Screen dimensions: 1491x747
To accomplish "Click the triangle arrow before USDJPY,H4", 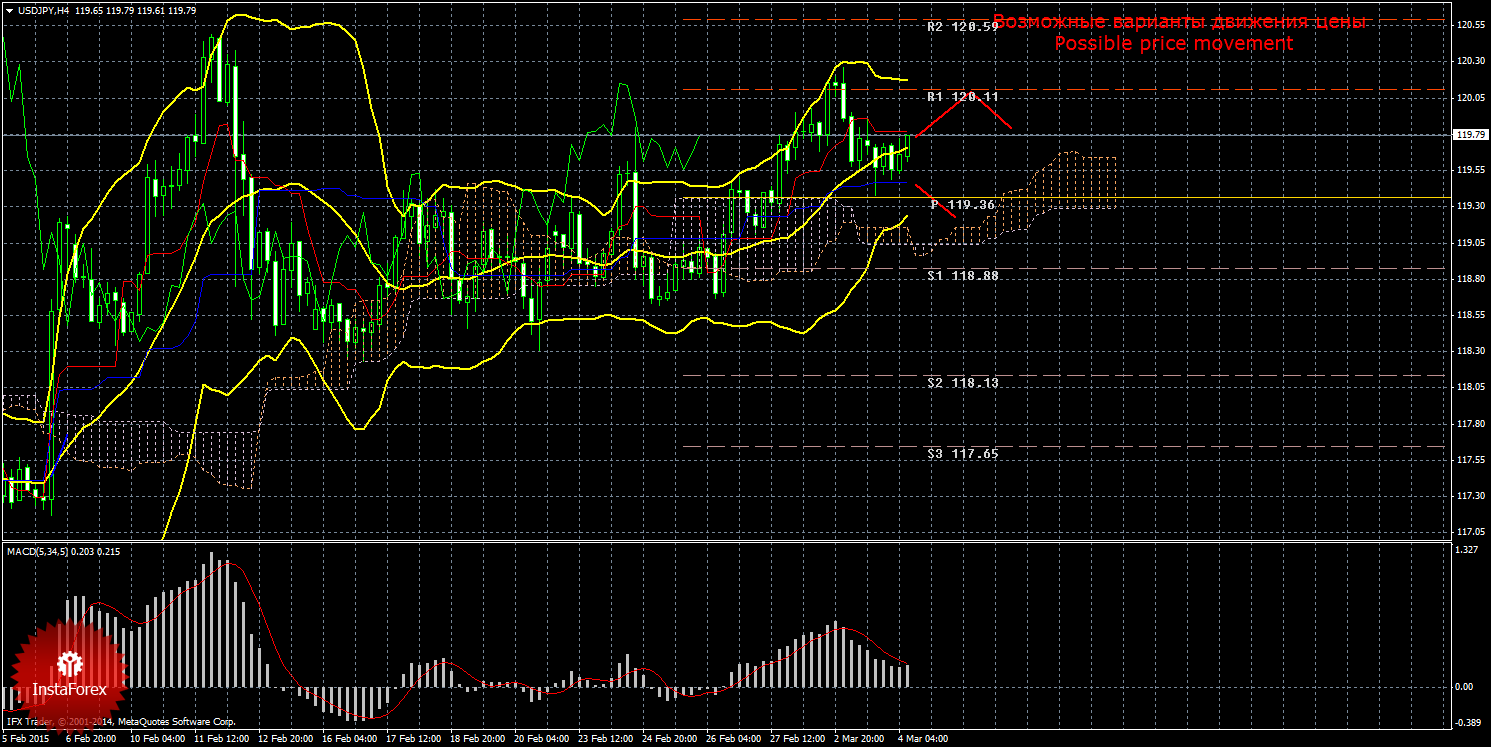I will (10, 10).
